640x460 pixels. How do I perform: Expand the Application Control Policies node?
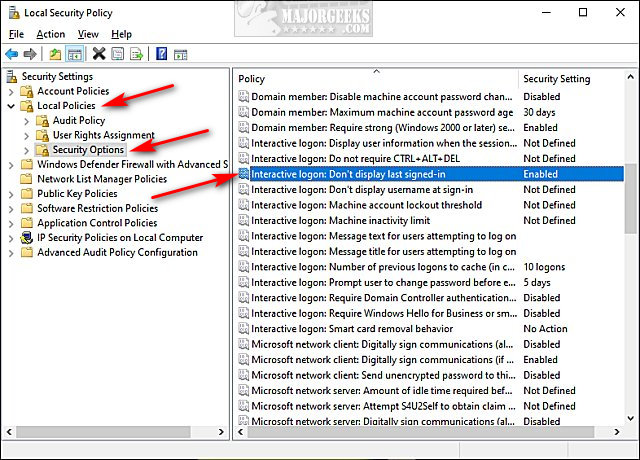(x=11, y=224)
